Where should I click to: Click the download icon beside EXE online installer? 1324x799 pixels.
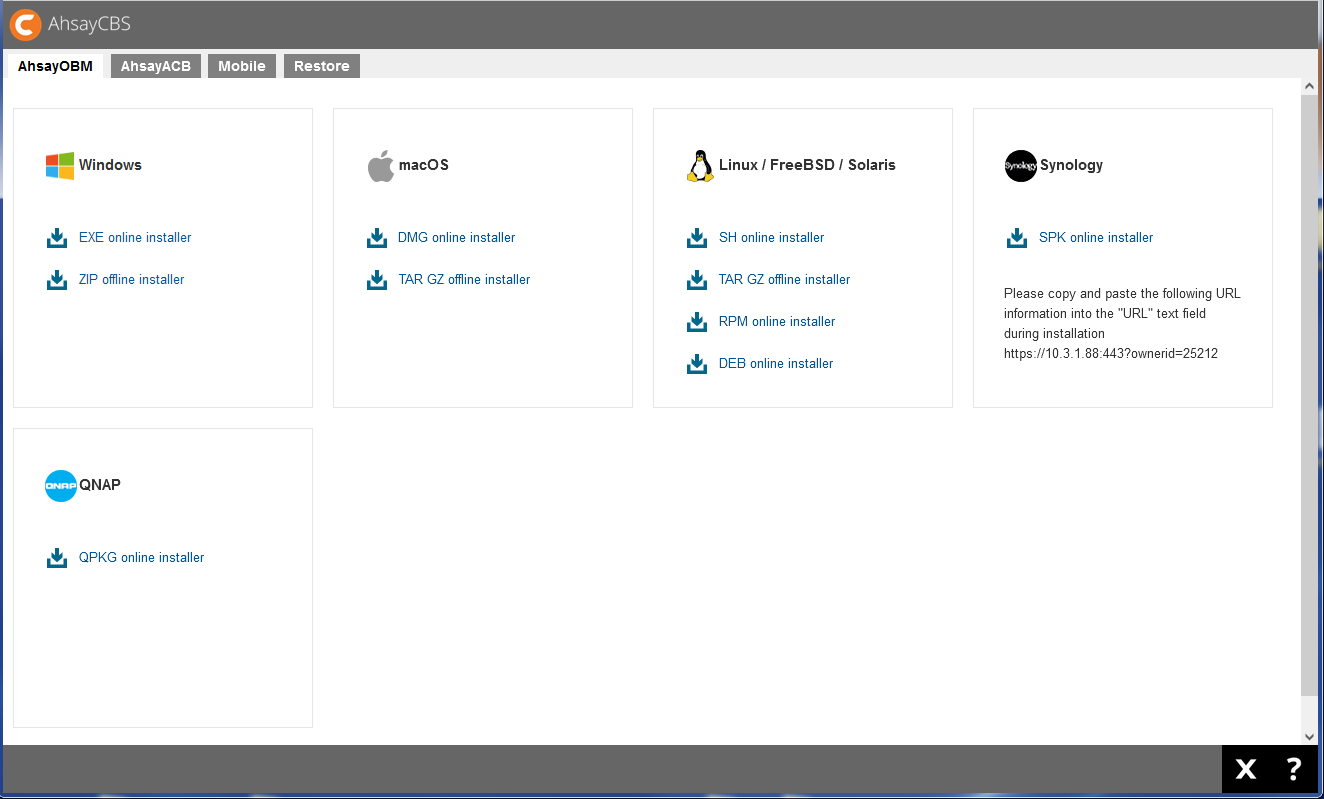57,237
